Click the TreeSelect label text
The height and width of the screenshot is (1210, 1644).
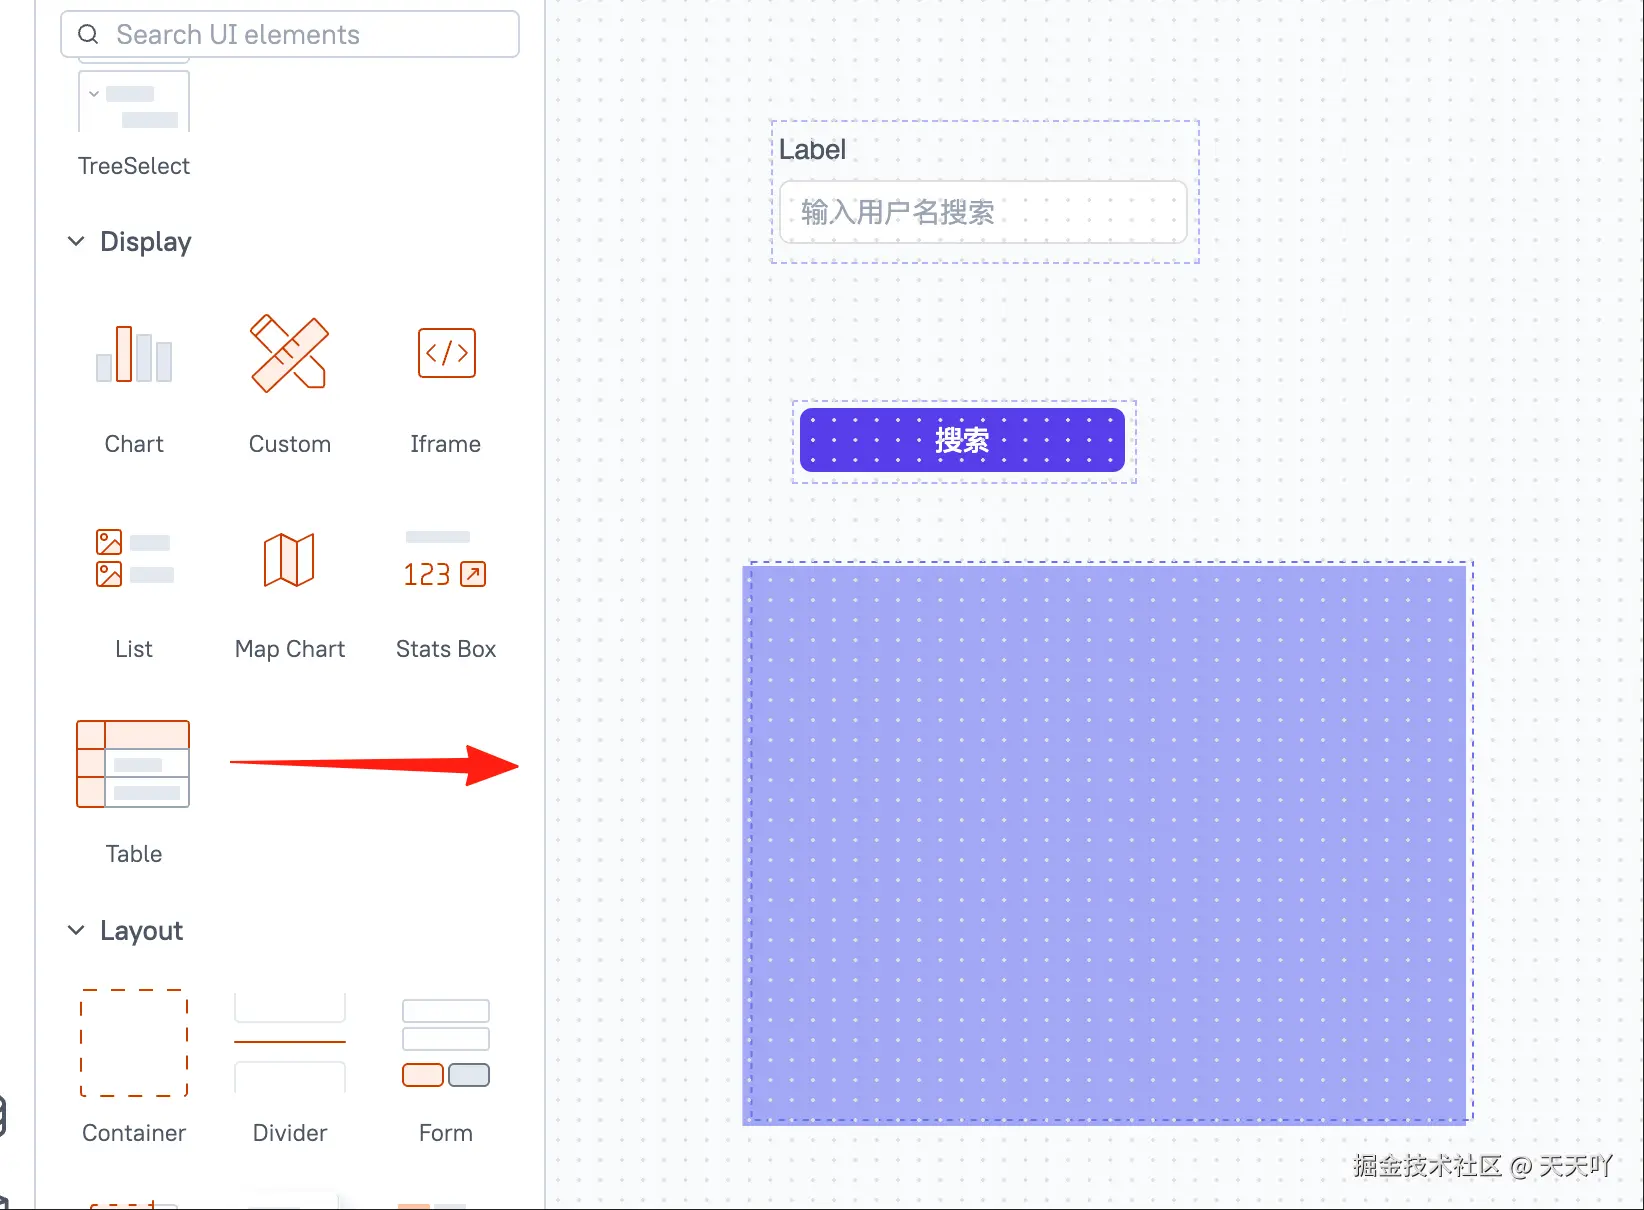click(x=134, y=166)
